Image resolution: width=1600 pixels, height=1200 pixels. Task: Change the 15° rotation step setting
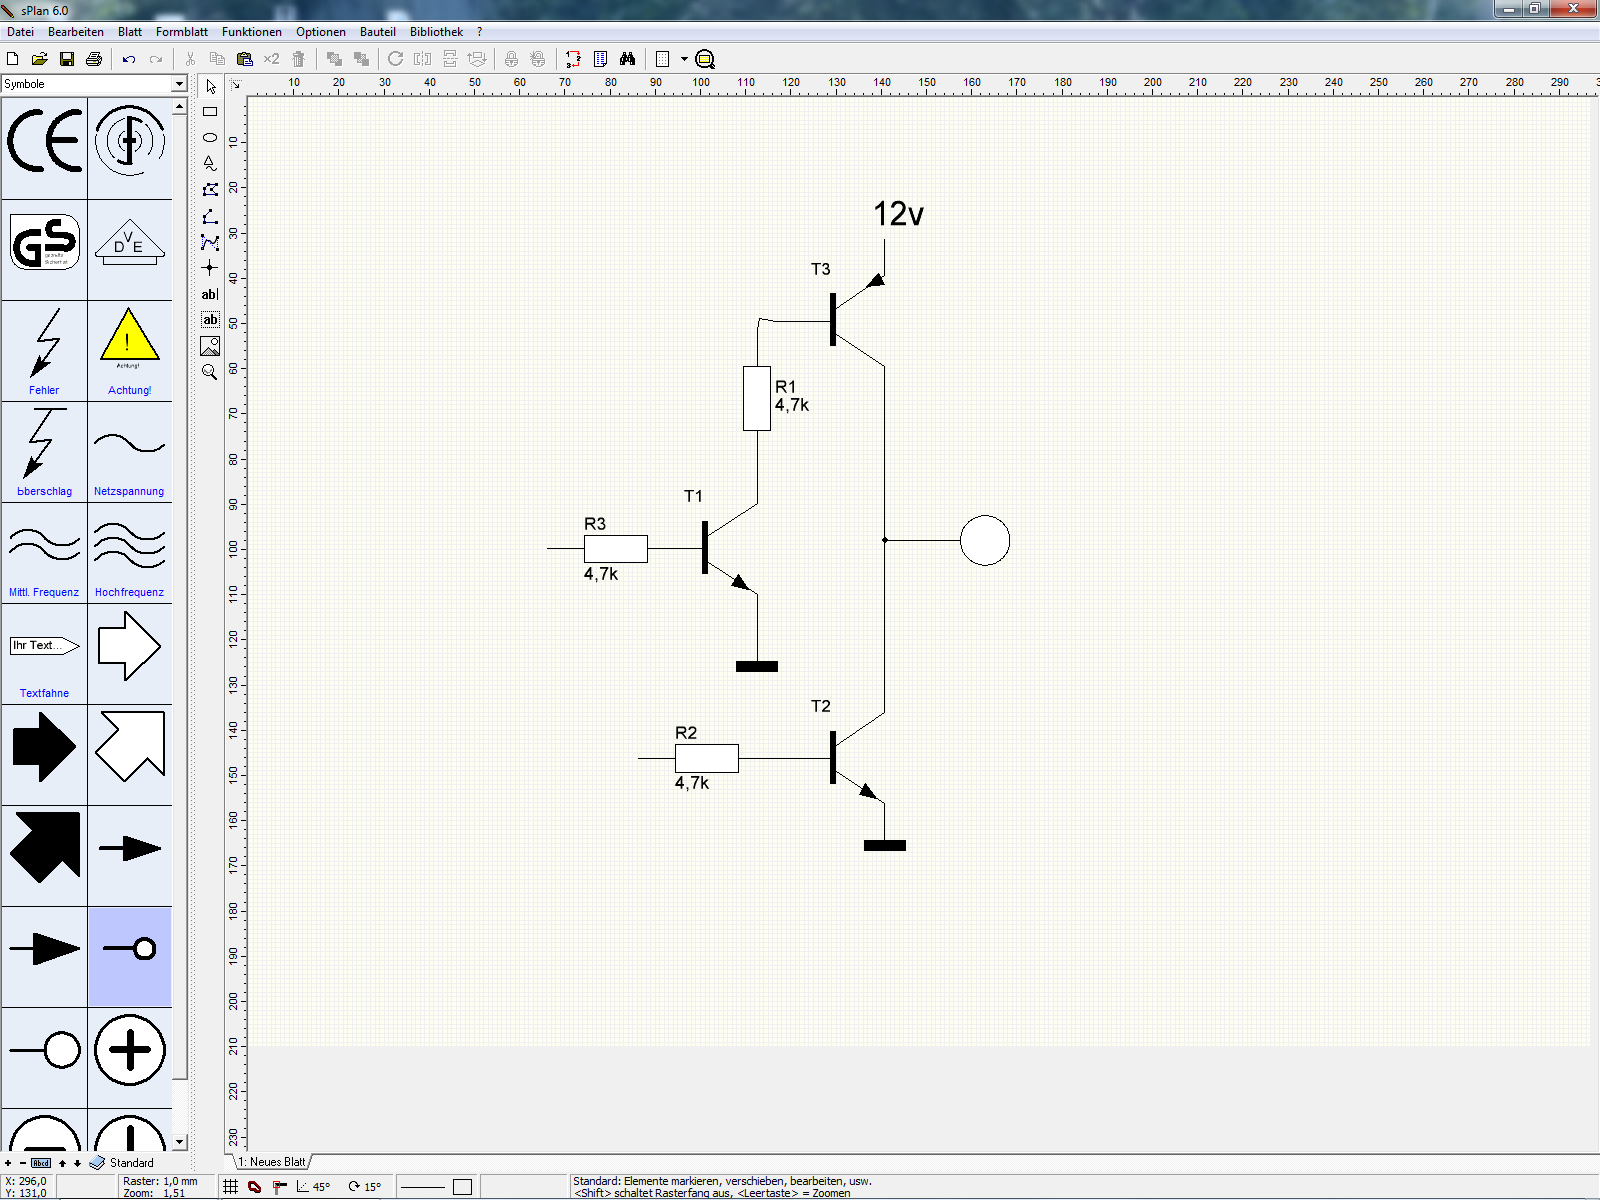(x=365, y=1187)
